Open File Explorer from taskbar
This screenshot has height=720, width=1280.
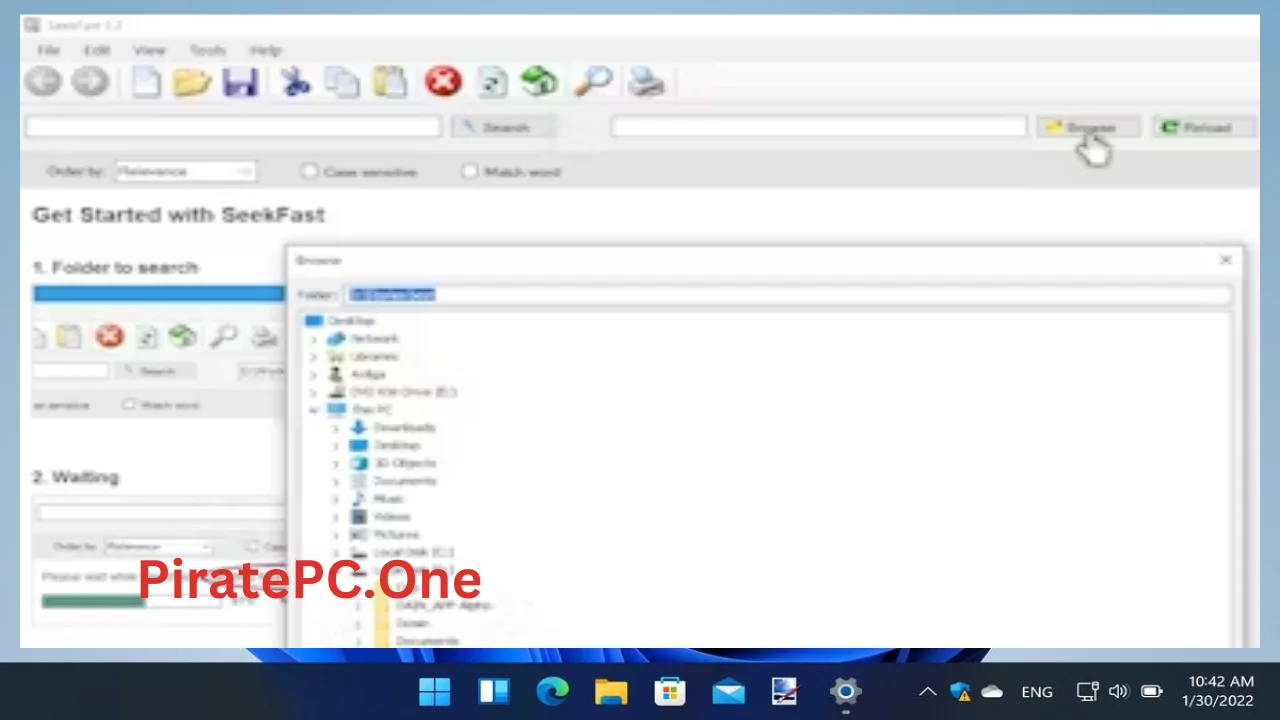[611, 691]
